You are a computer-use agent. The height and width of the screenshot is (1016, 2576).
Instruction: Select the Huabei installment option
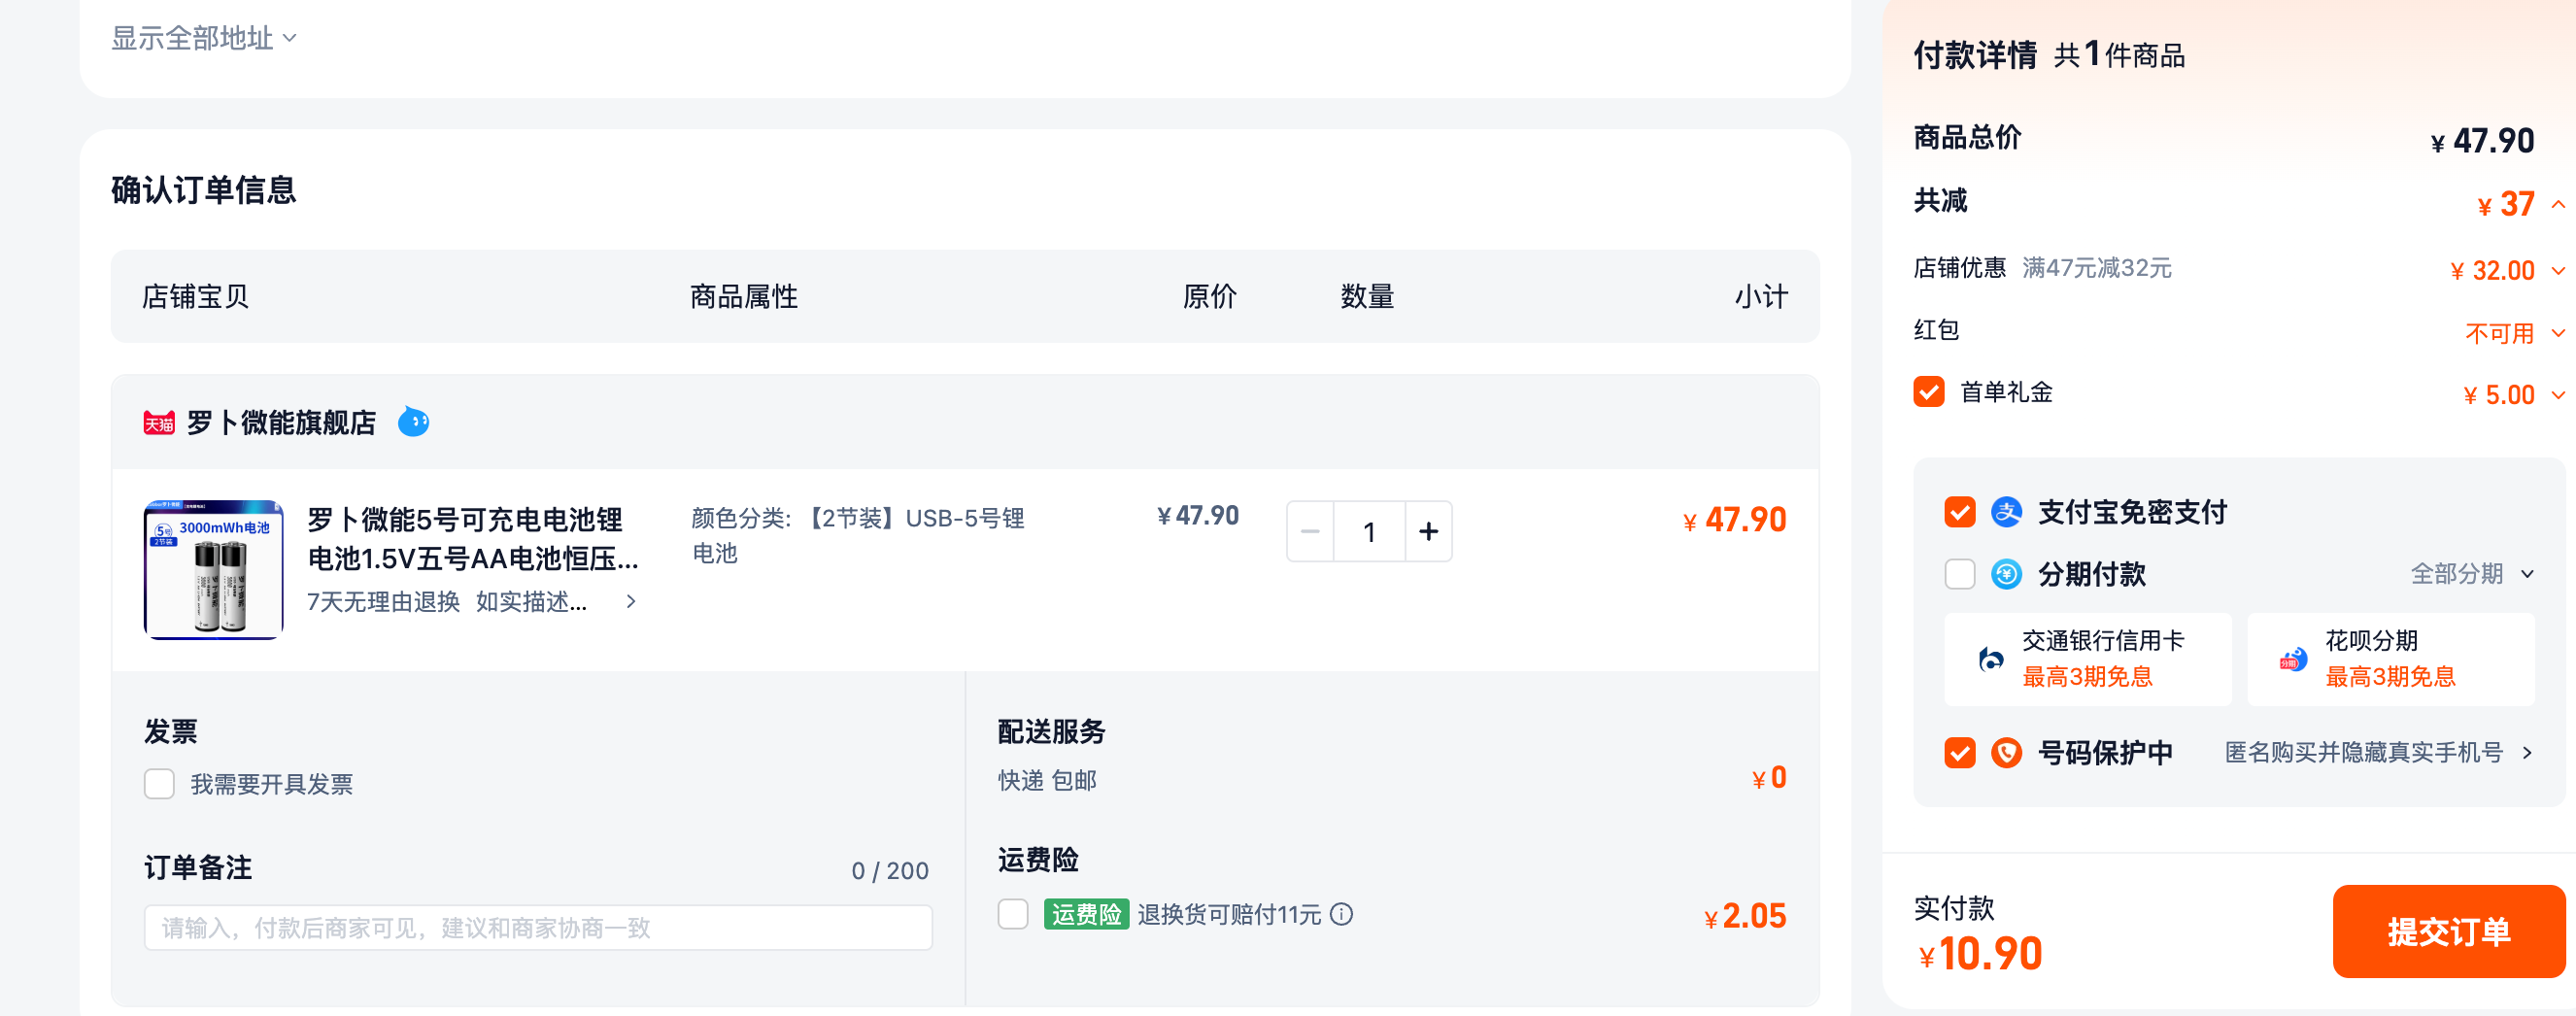pos(2390,658)
